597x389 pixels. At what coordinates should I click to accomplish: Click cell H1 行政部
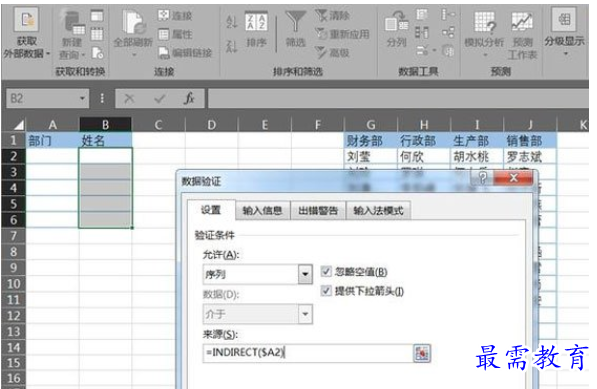[424, 140]
